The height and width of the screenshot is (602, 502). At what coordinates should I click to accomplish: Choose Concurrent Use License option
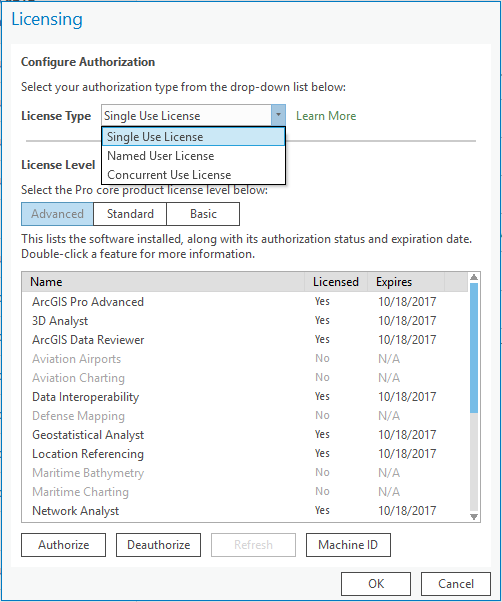coord(193,175)
